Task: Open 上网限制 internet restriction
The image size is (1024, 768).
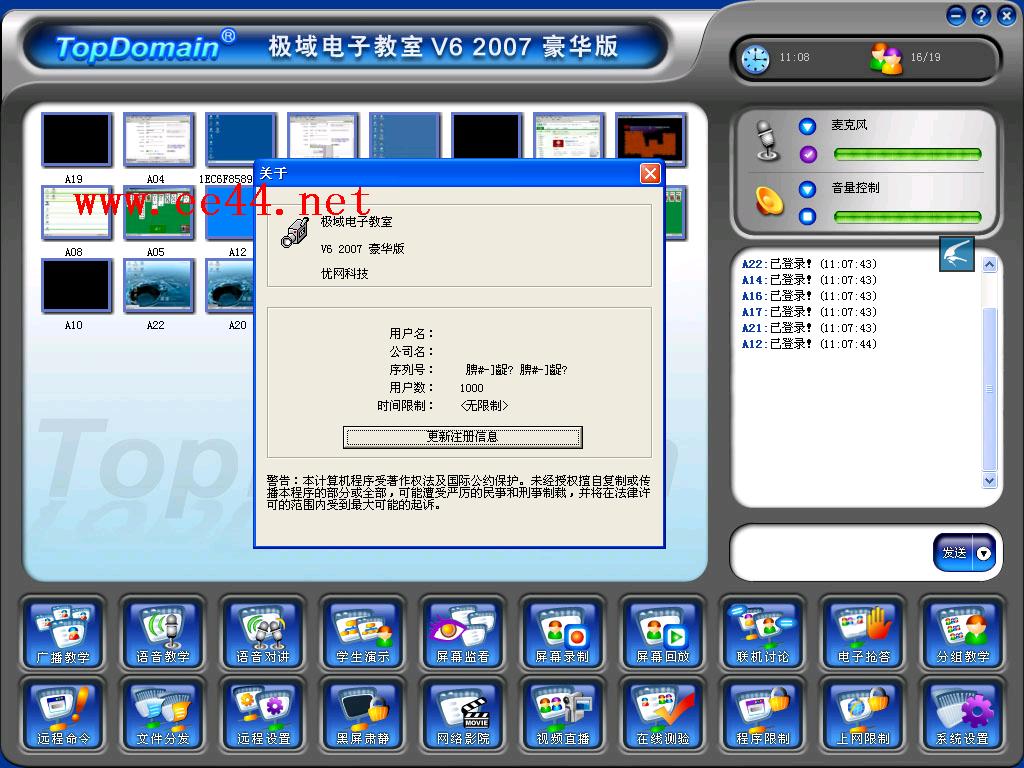Action: pyautogui.click(x=863, y=715)
